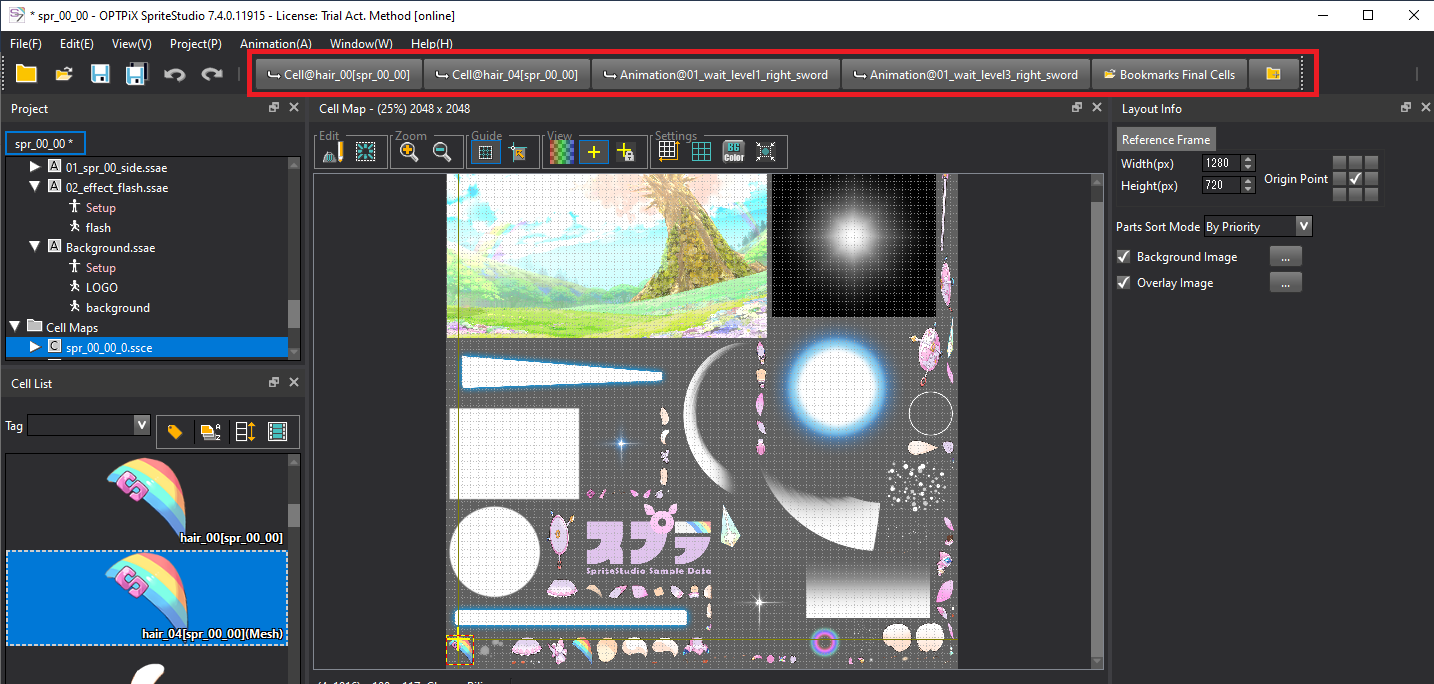This screenshot has width=1434, height=684.
Task: Select the hair_00 cell thumbnail
Action: tap(146, 500)
